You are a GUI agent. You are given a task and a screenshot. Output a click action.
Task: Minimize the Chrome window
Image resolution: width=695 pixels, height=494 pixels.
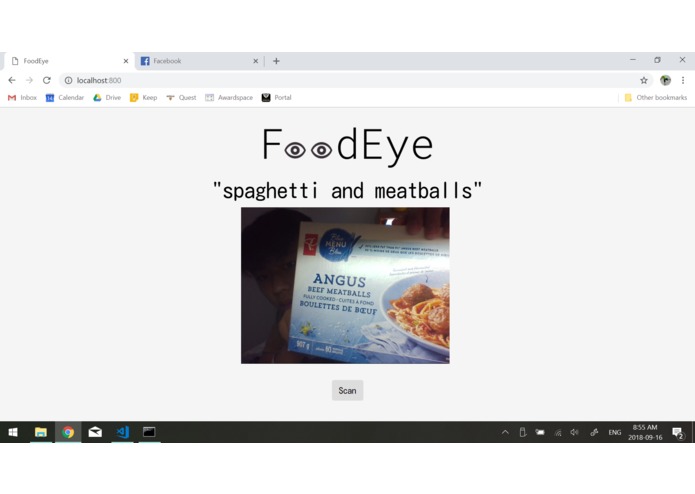(633, 60)
